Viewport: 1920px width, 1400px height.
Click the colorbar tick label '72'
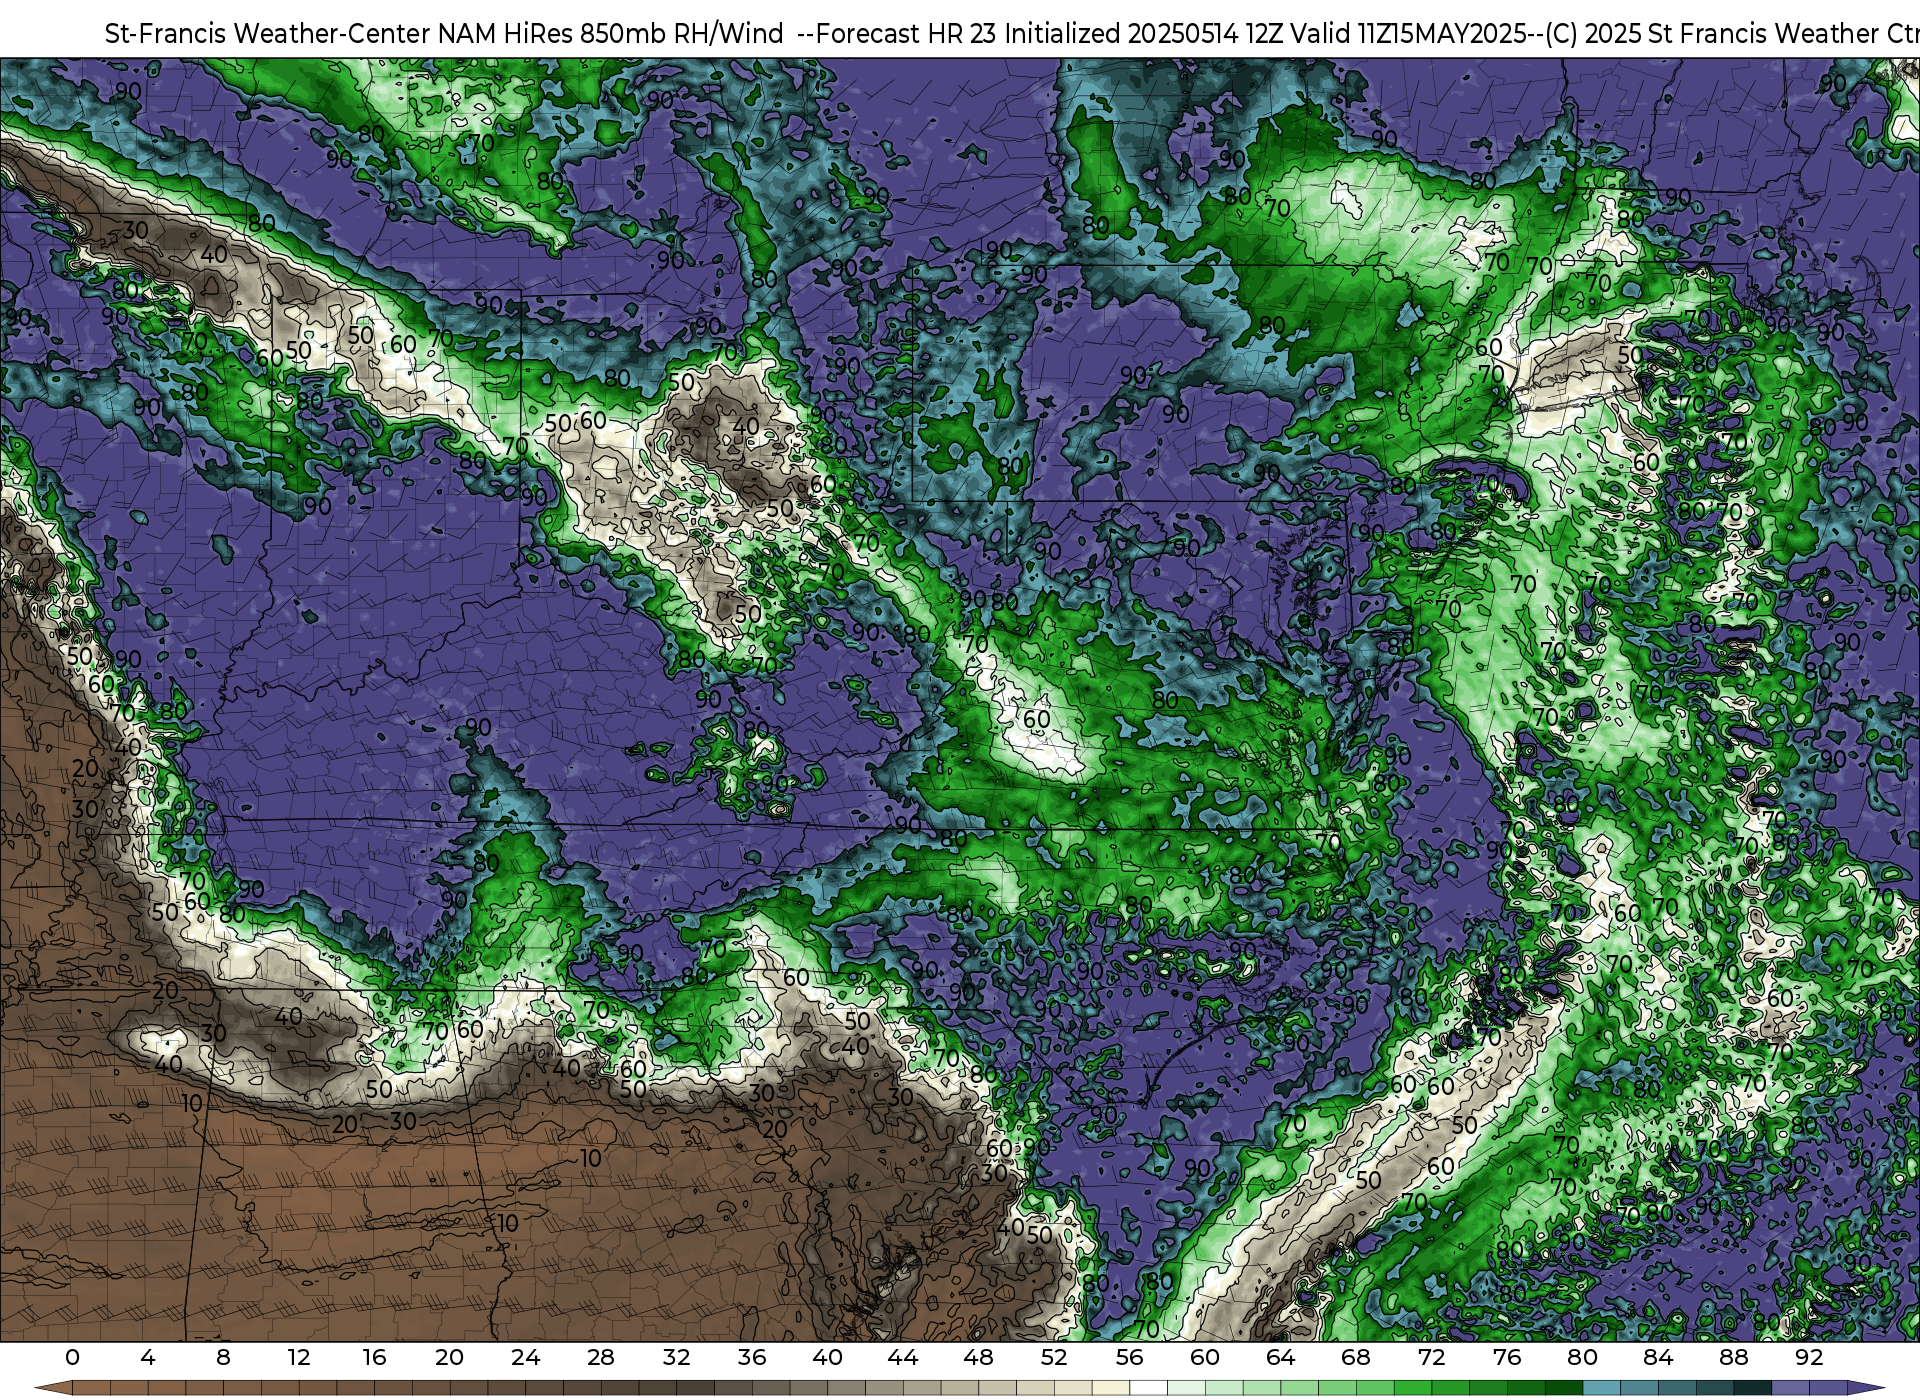point(1431,1357)
